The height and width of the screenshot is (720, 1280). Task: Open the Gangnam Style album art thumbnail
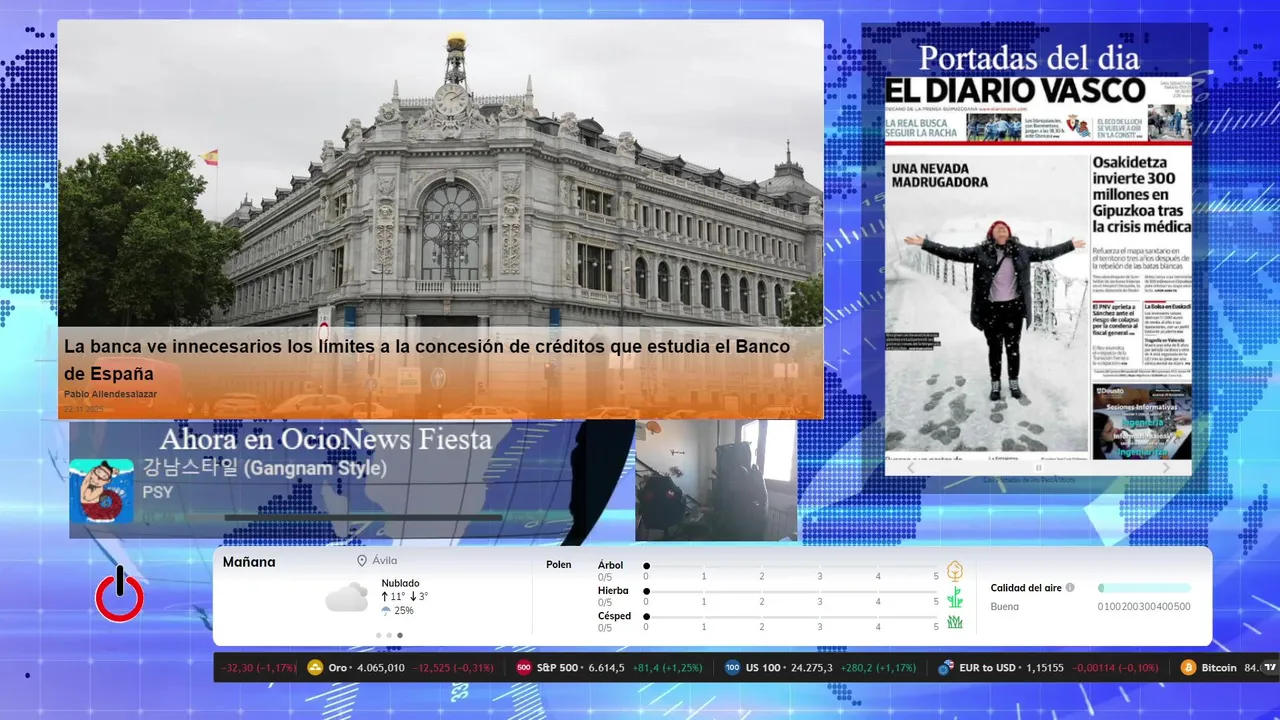click(101, 491)
